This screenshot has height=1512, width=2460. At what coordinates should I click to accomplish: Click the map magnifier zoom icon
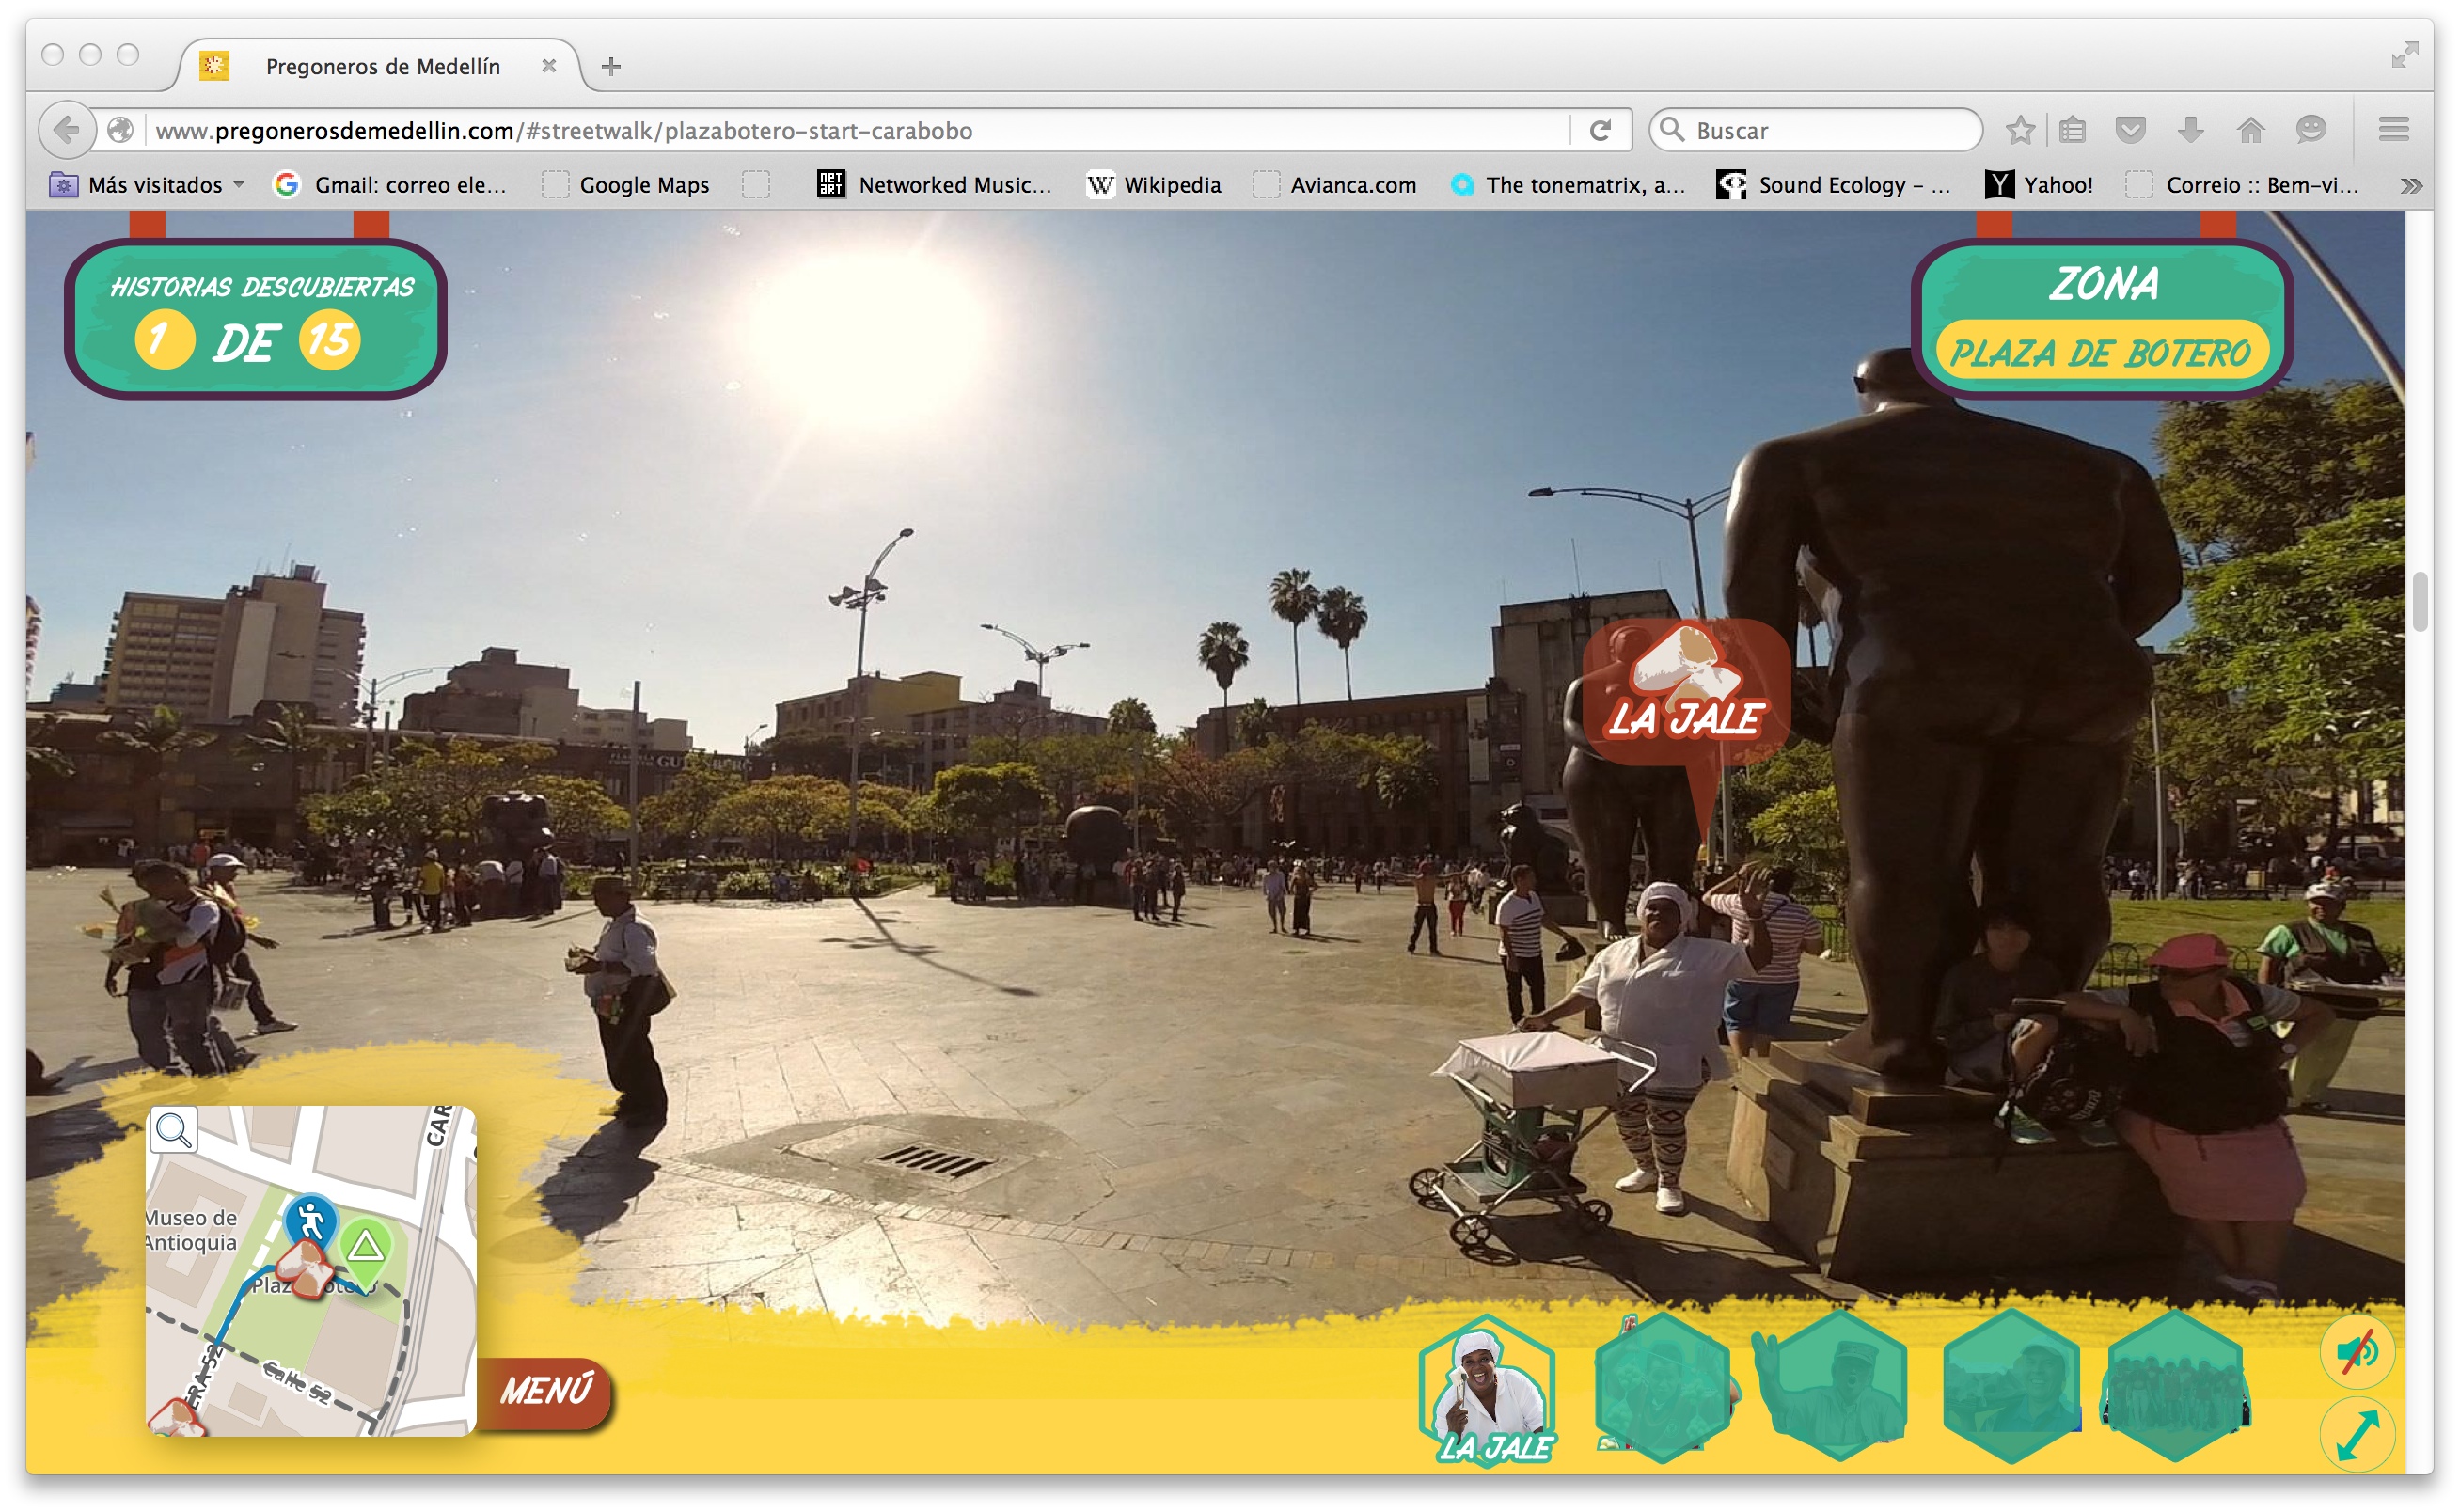173,1131
